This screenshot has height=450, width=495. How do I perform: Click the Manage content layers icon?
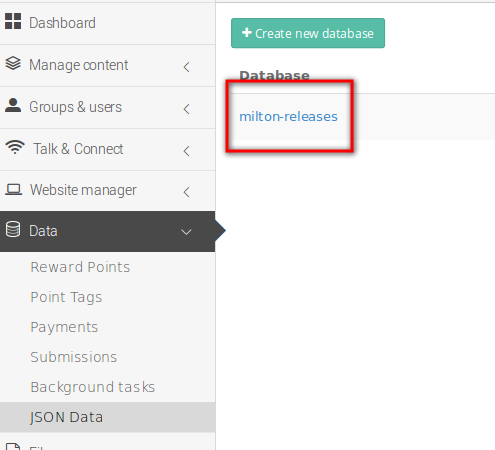pyautogui.click(x=13, y=63)
